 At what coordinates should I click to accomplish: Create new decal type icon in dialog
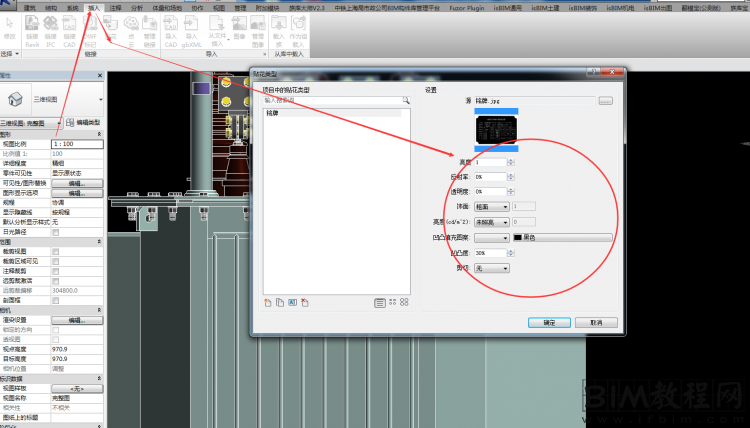pos(267,301)
